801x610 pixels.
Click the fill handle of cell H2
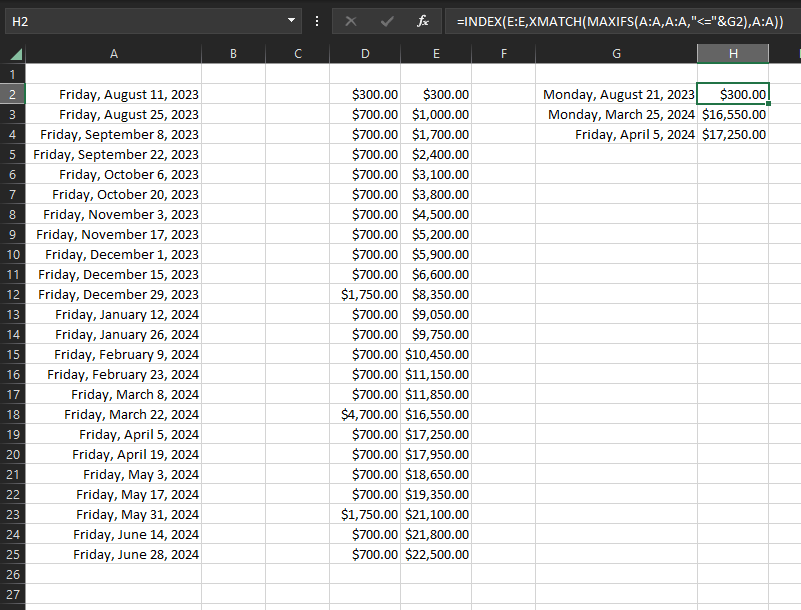(768, 104)
